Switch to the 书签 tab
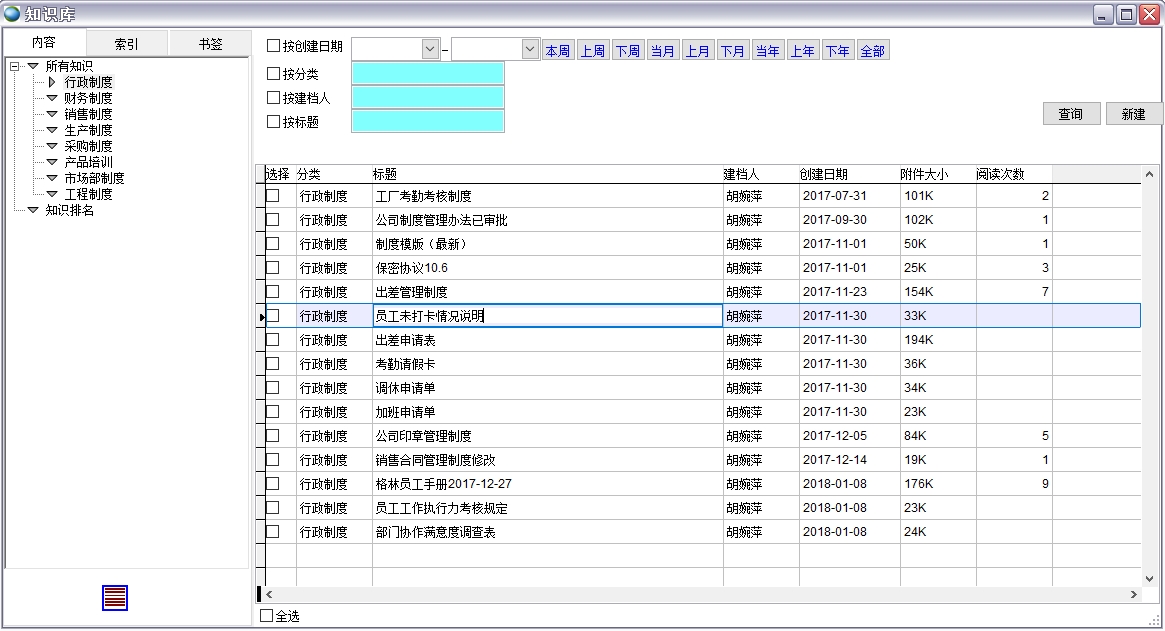1165x631 pixels. [210, 44]
